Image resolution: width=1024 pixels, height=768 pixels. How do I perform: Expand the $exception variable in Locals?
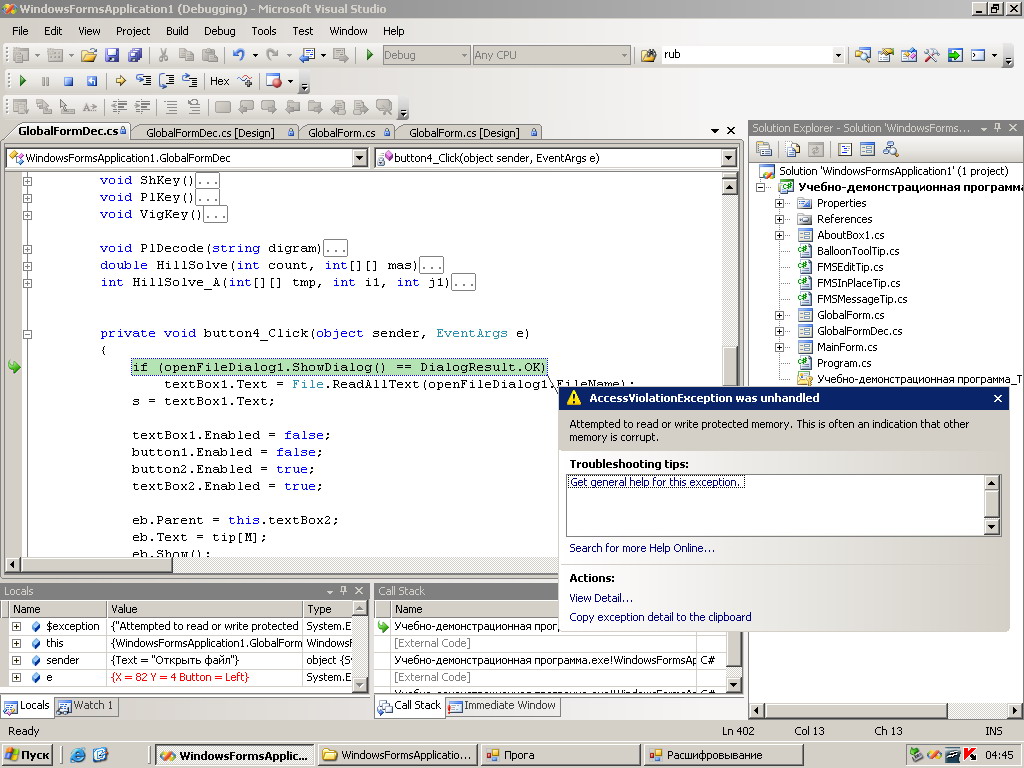coord(16,626)
